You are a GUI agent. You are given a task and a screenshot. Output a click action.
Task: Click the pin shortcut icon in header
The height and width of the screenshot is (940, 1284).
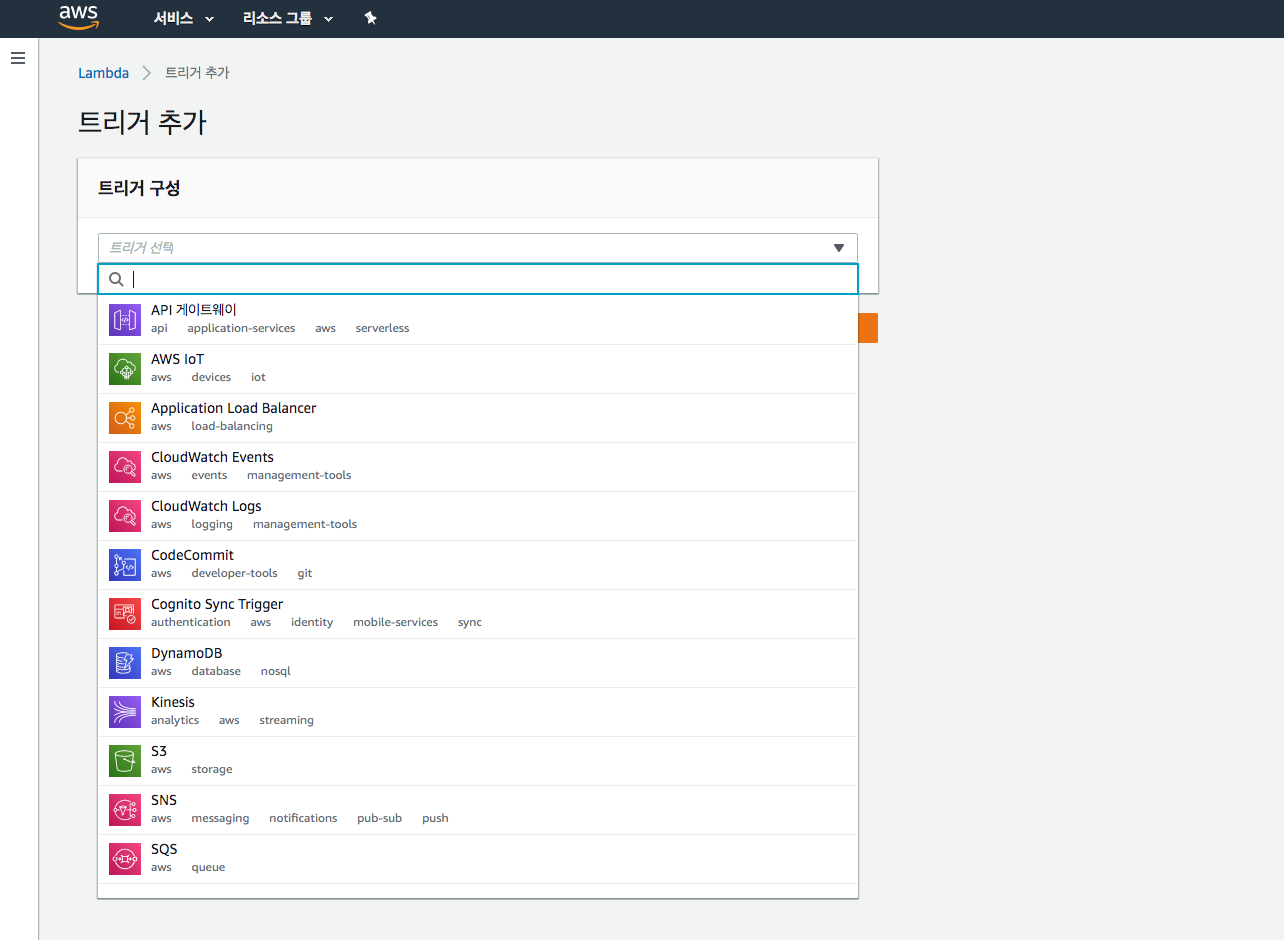[371, 18]
